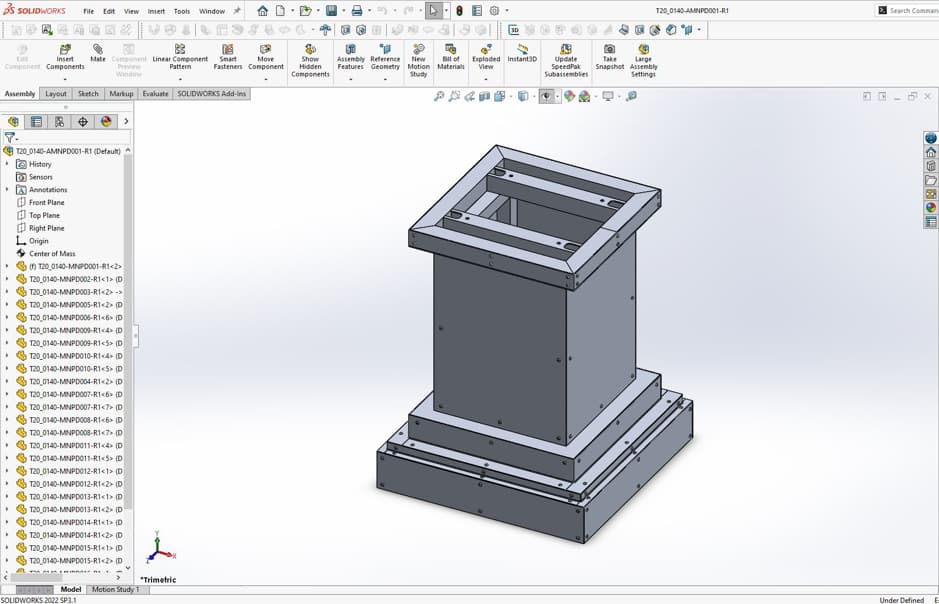The image size is (939, 604).
Task: Open the Display Style dropdown arrow
Action: [534, 97]
